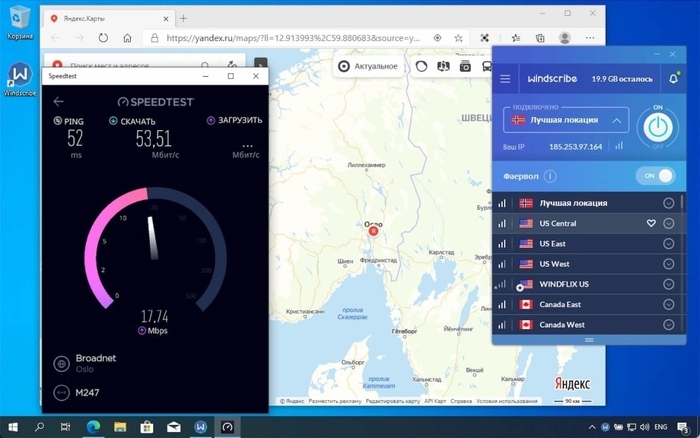
Task: Expand the US East server list
Action: coord(669,244)
